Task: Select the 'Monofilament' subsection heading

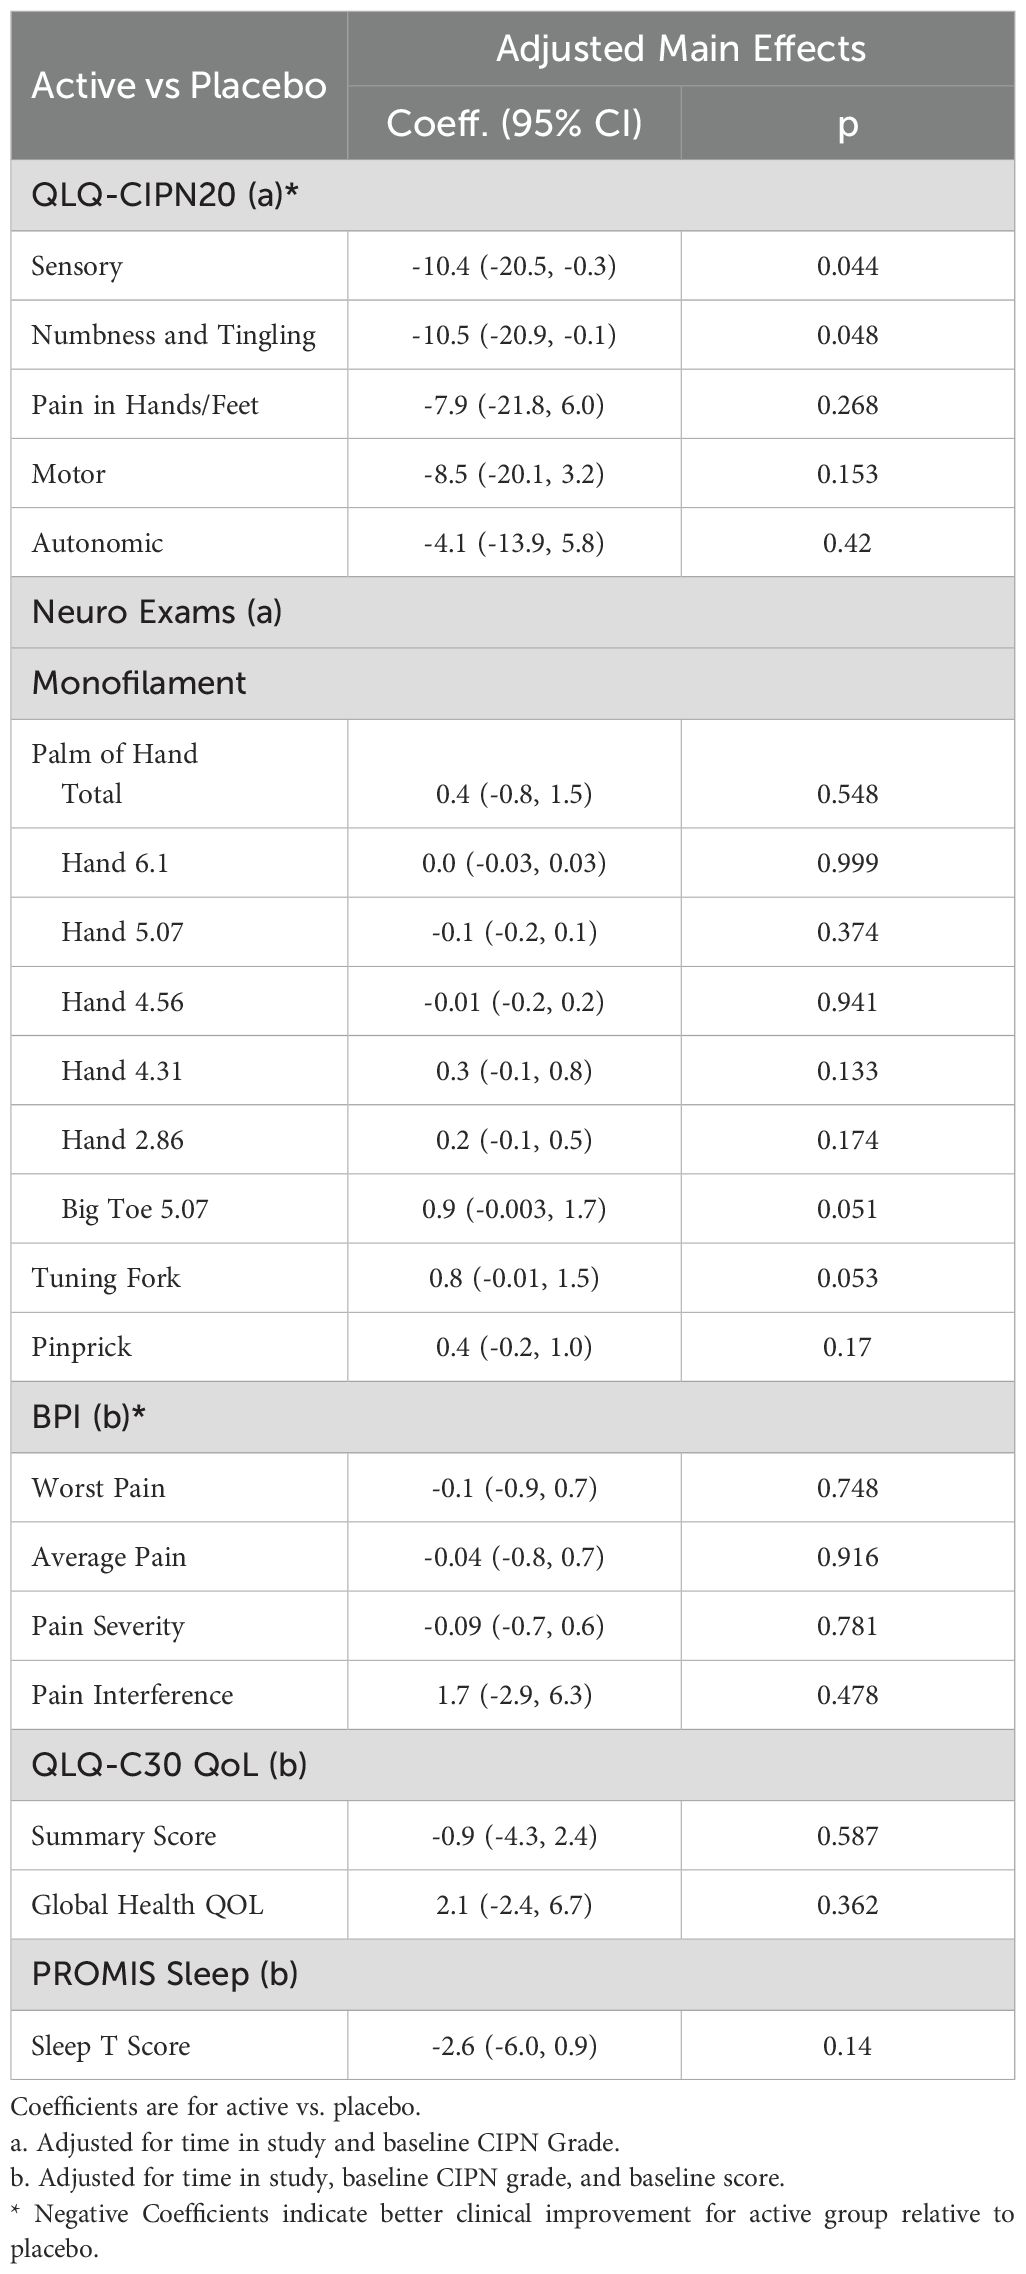Action: (139, 683)
